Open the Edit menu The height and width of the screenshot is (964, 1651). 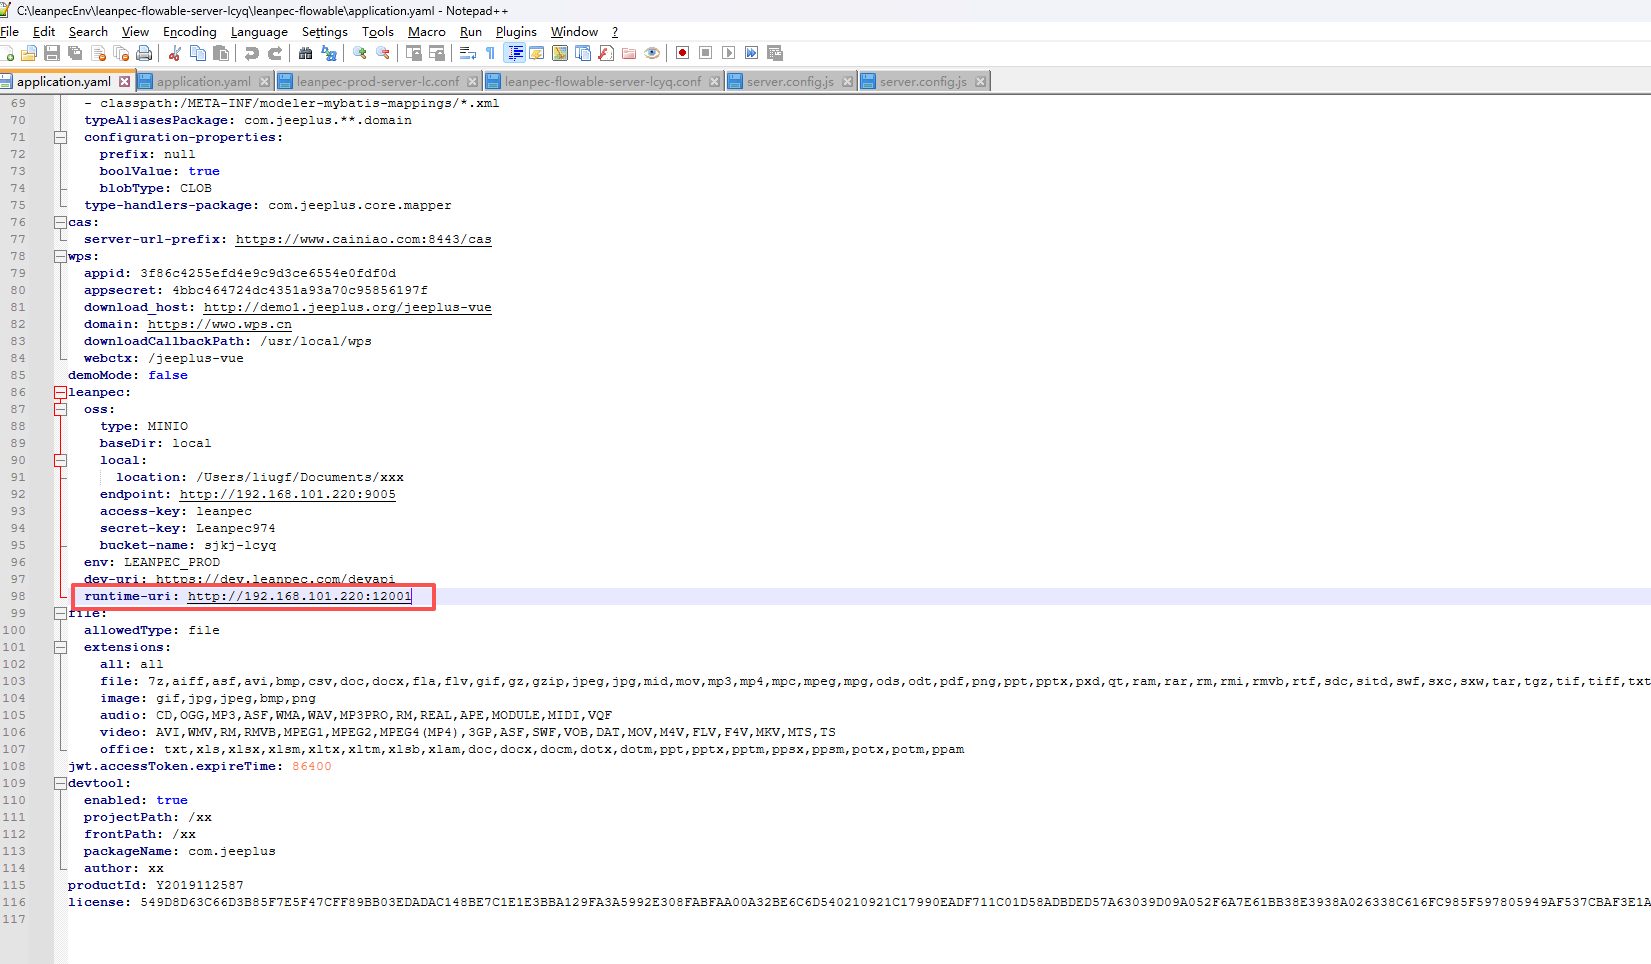(44, 32)
